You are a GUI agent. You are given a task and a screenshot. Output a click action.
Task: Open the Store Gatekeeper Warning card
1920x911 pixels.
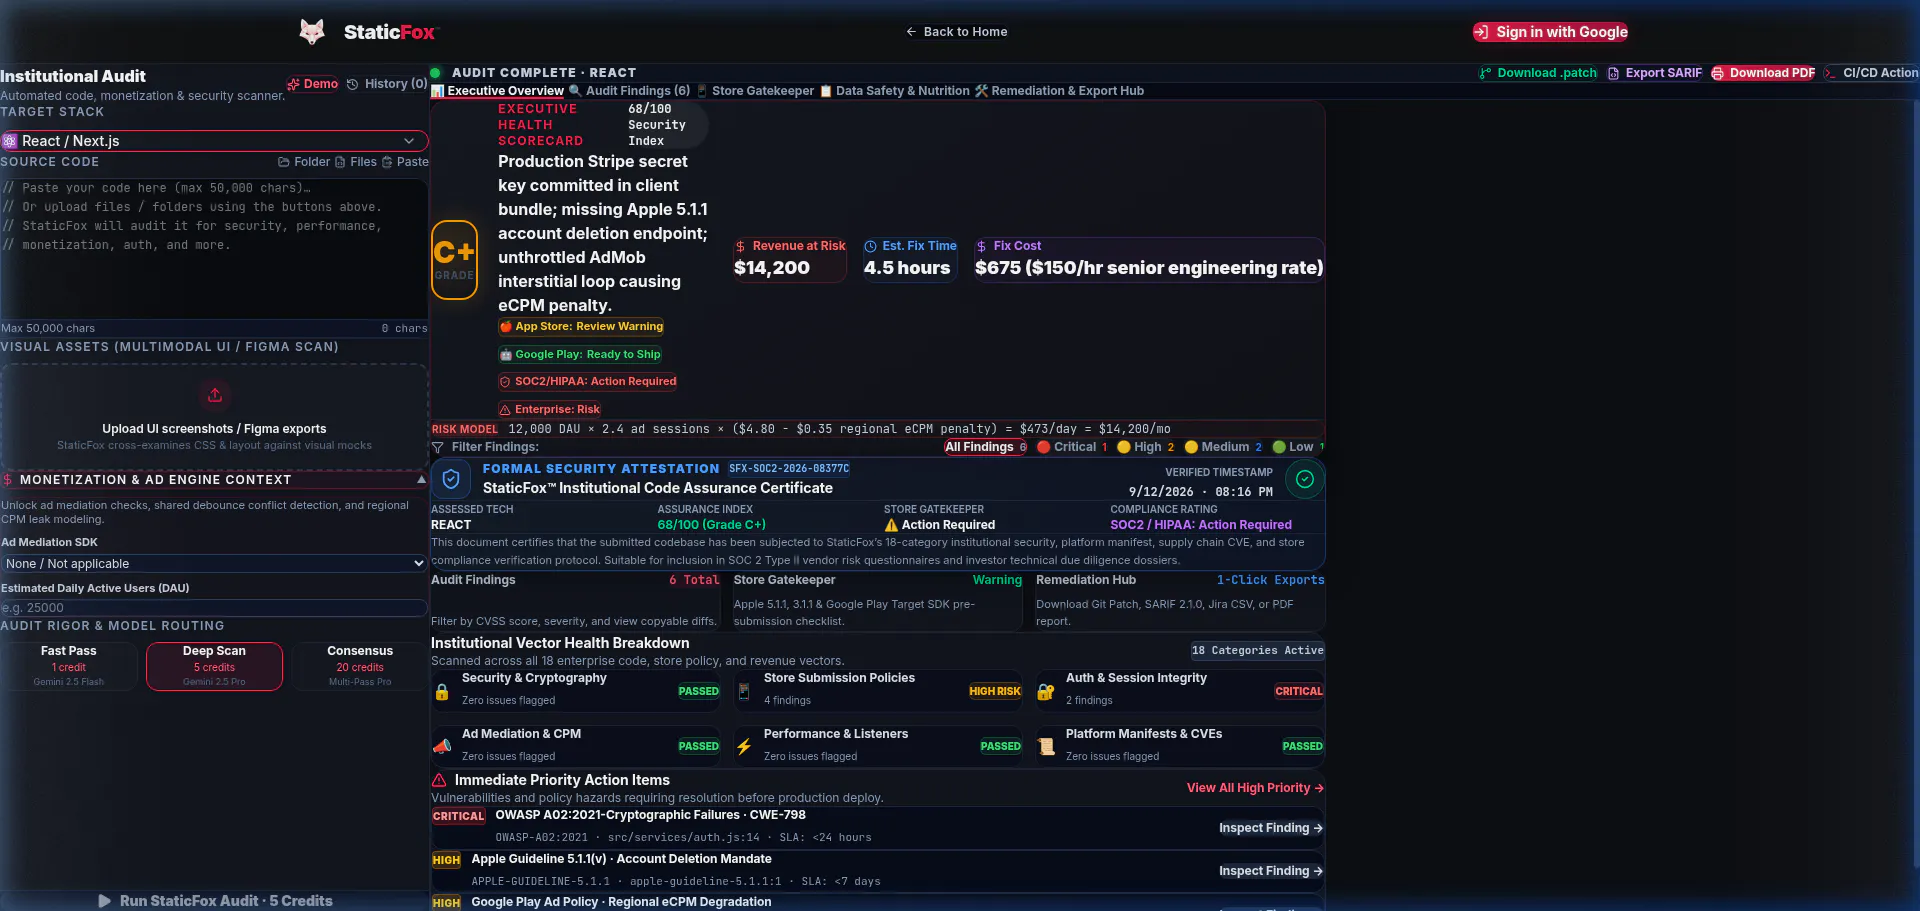click(x=878, y=600)
